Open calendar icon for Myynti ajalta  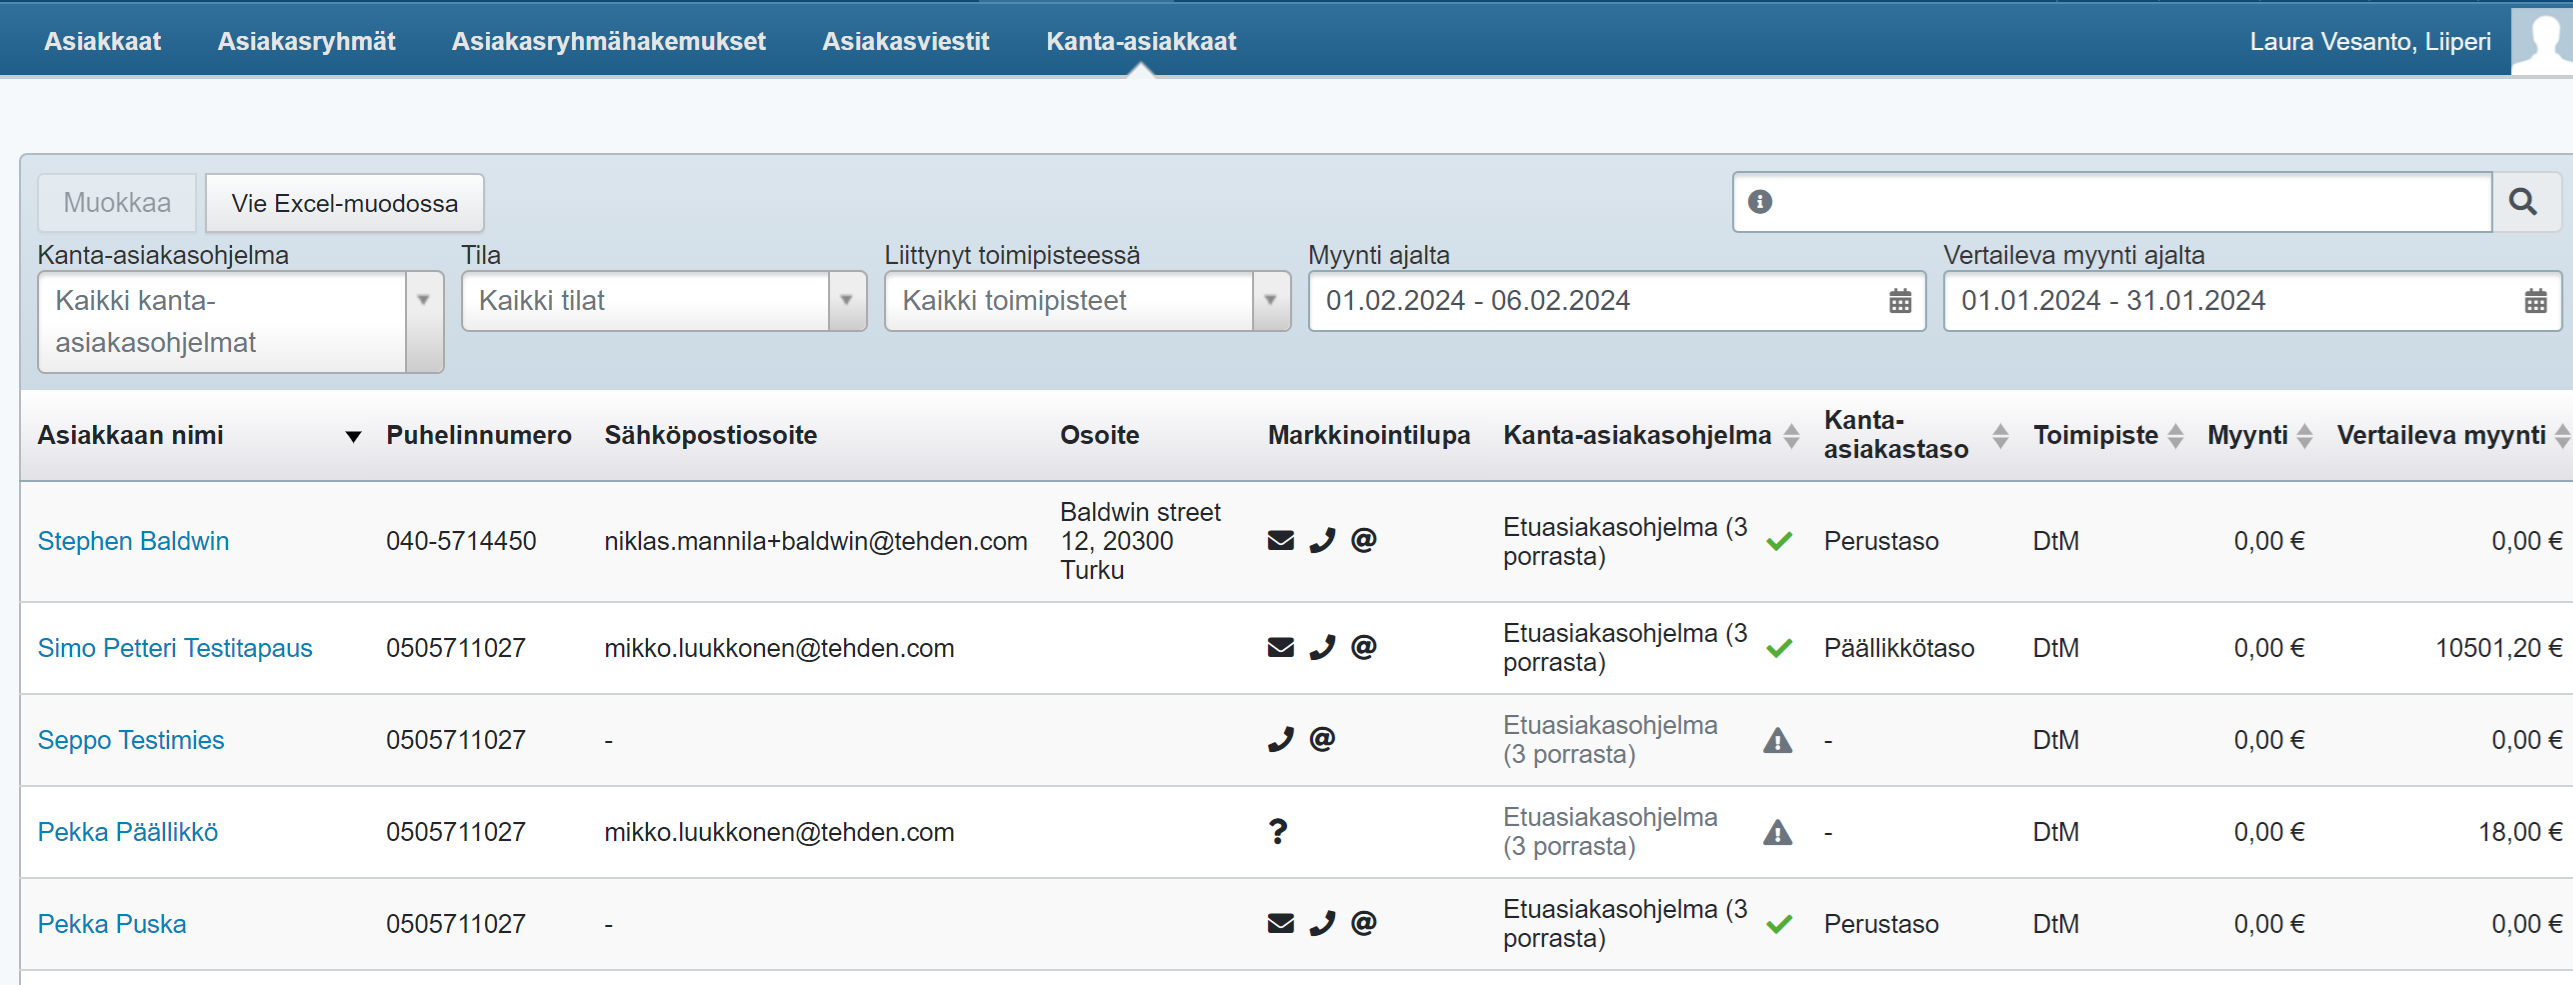[1899, 301]
